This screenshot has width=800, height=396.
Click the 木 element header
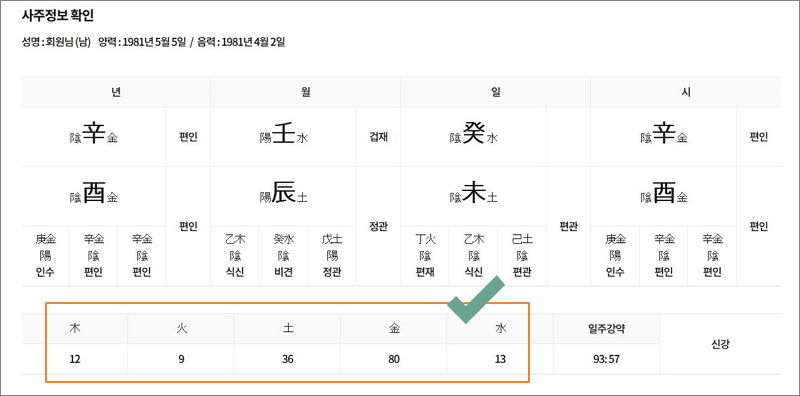[75, 329]
